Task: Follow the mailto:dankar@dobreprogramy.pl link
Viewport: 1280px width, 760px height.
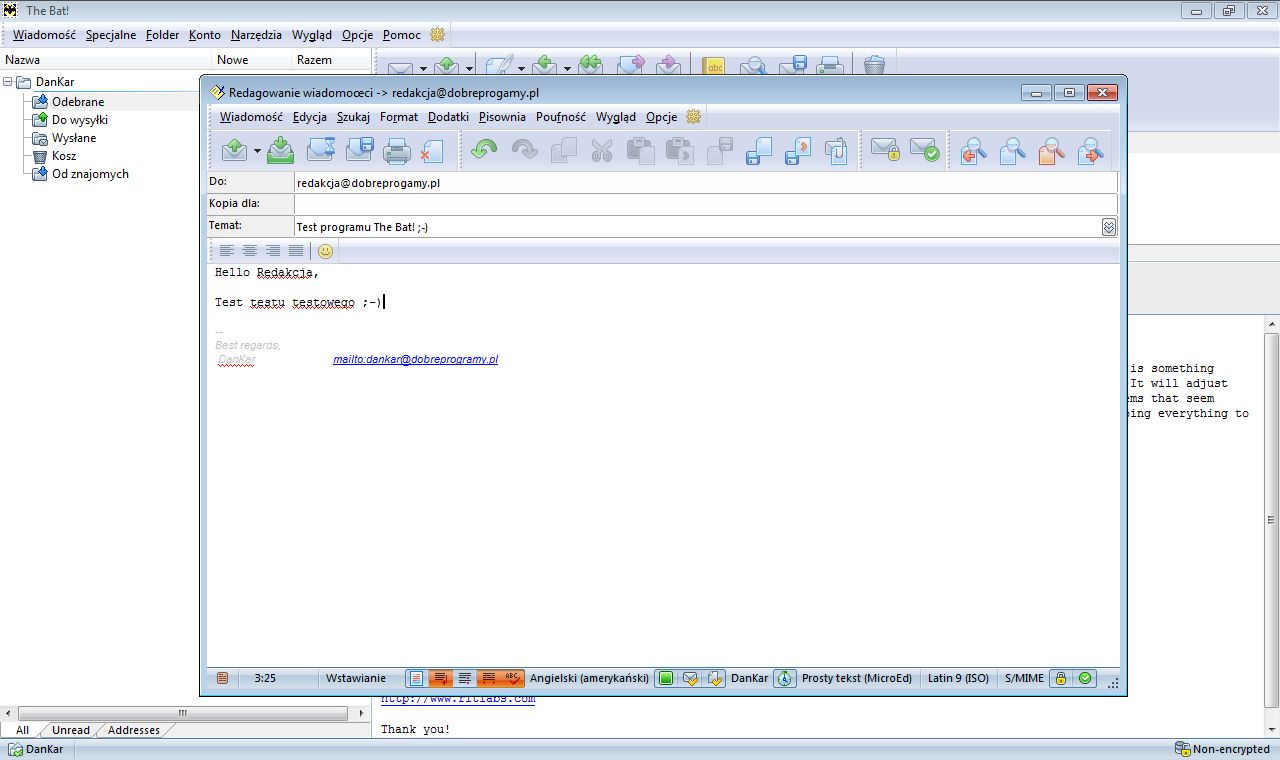Action: (415, 359)
